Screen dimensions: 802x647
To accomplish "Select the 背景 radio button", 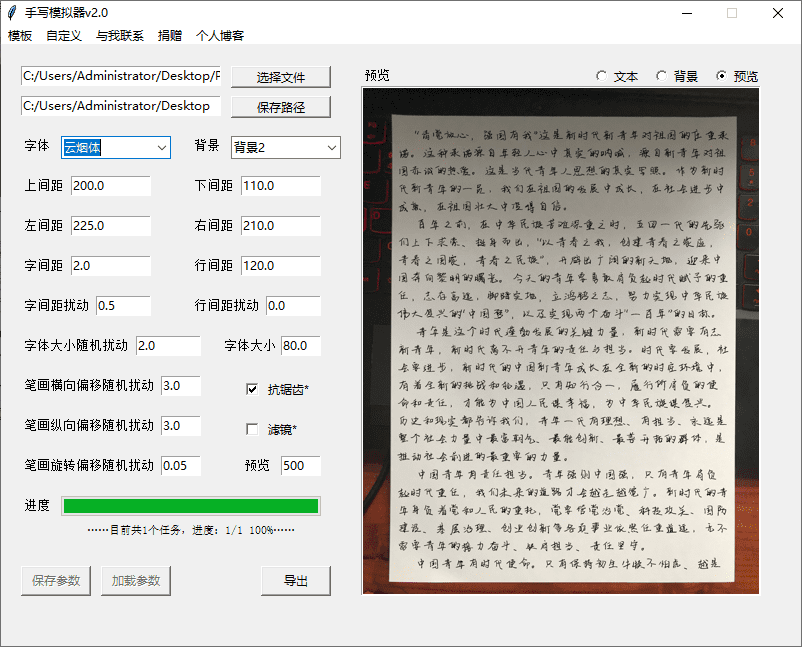I will click(x=659, y=76).
